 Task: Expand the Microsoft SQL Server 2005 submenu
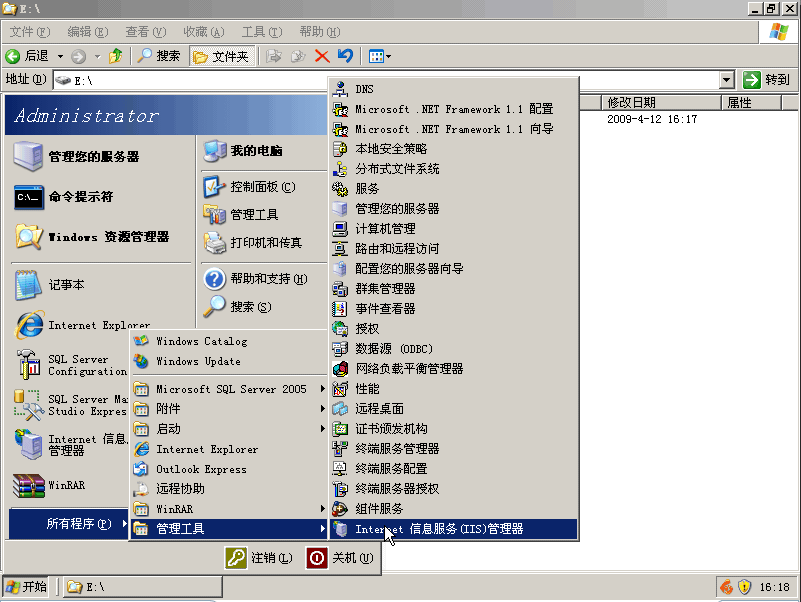(x=229, y=389)
